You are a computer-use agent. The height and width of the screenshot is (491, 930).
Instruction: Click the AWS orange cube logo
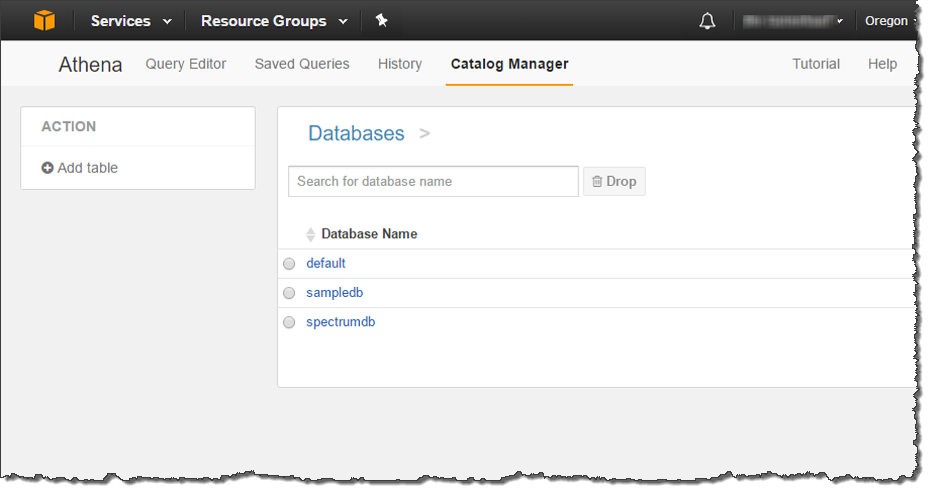44,20
